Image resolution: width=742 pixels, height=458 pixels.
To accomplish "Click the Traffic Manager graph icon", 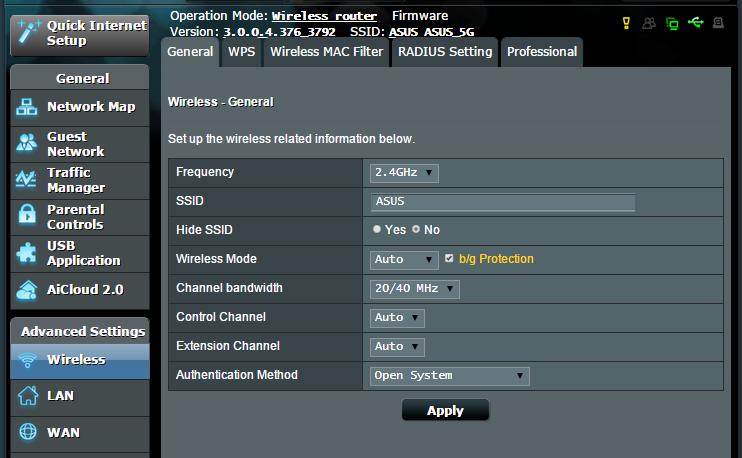I will tap(26, 179).
